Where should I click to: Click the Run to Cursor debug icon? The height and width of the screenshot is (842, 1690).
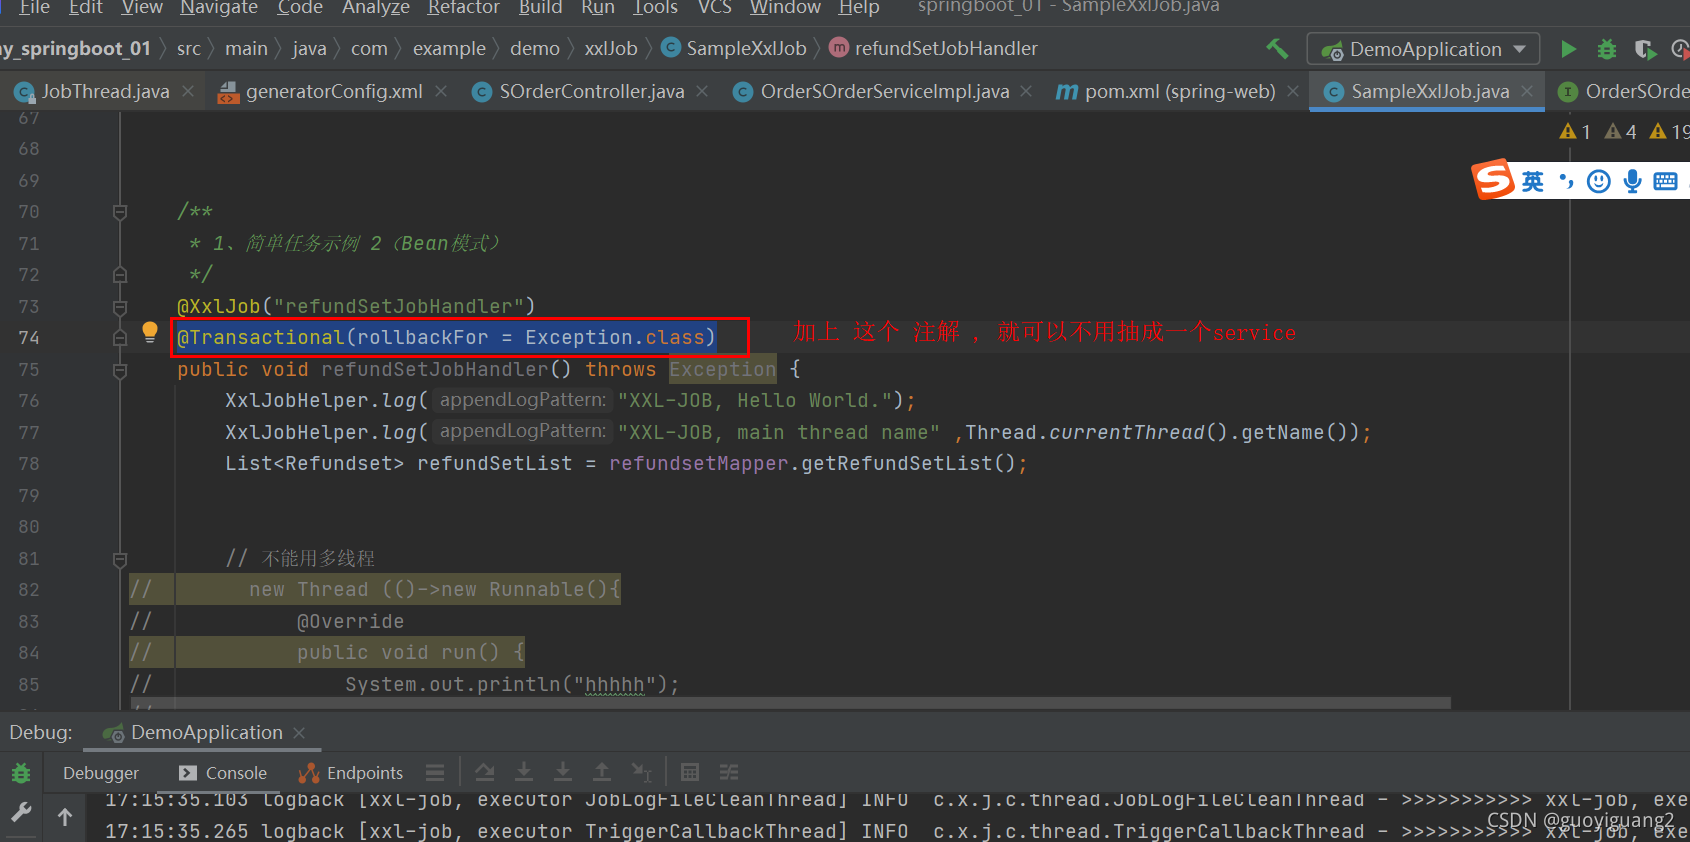click(x=641, y=772)
